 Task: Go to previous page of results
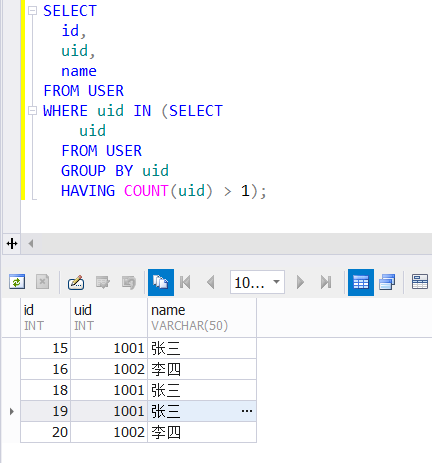coord(211,282)
